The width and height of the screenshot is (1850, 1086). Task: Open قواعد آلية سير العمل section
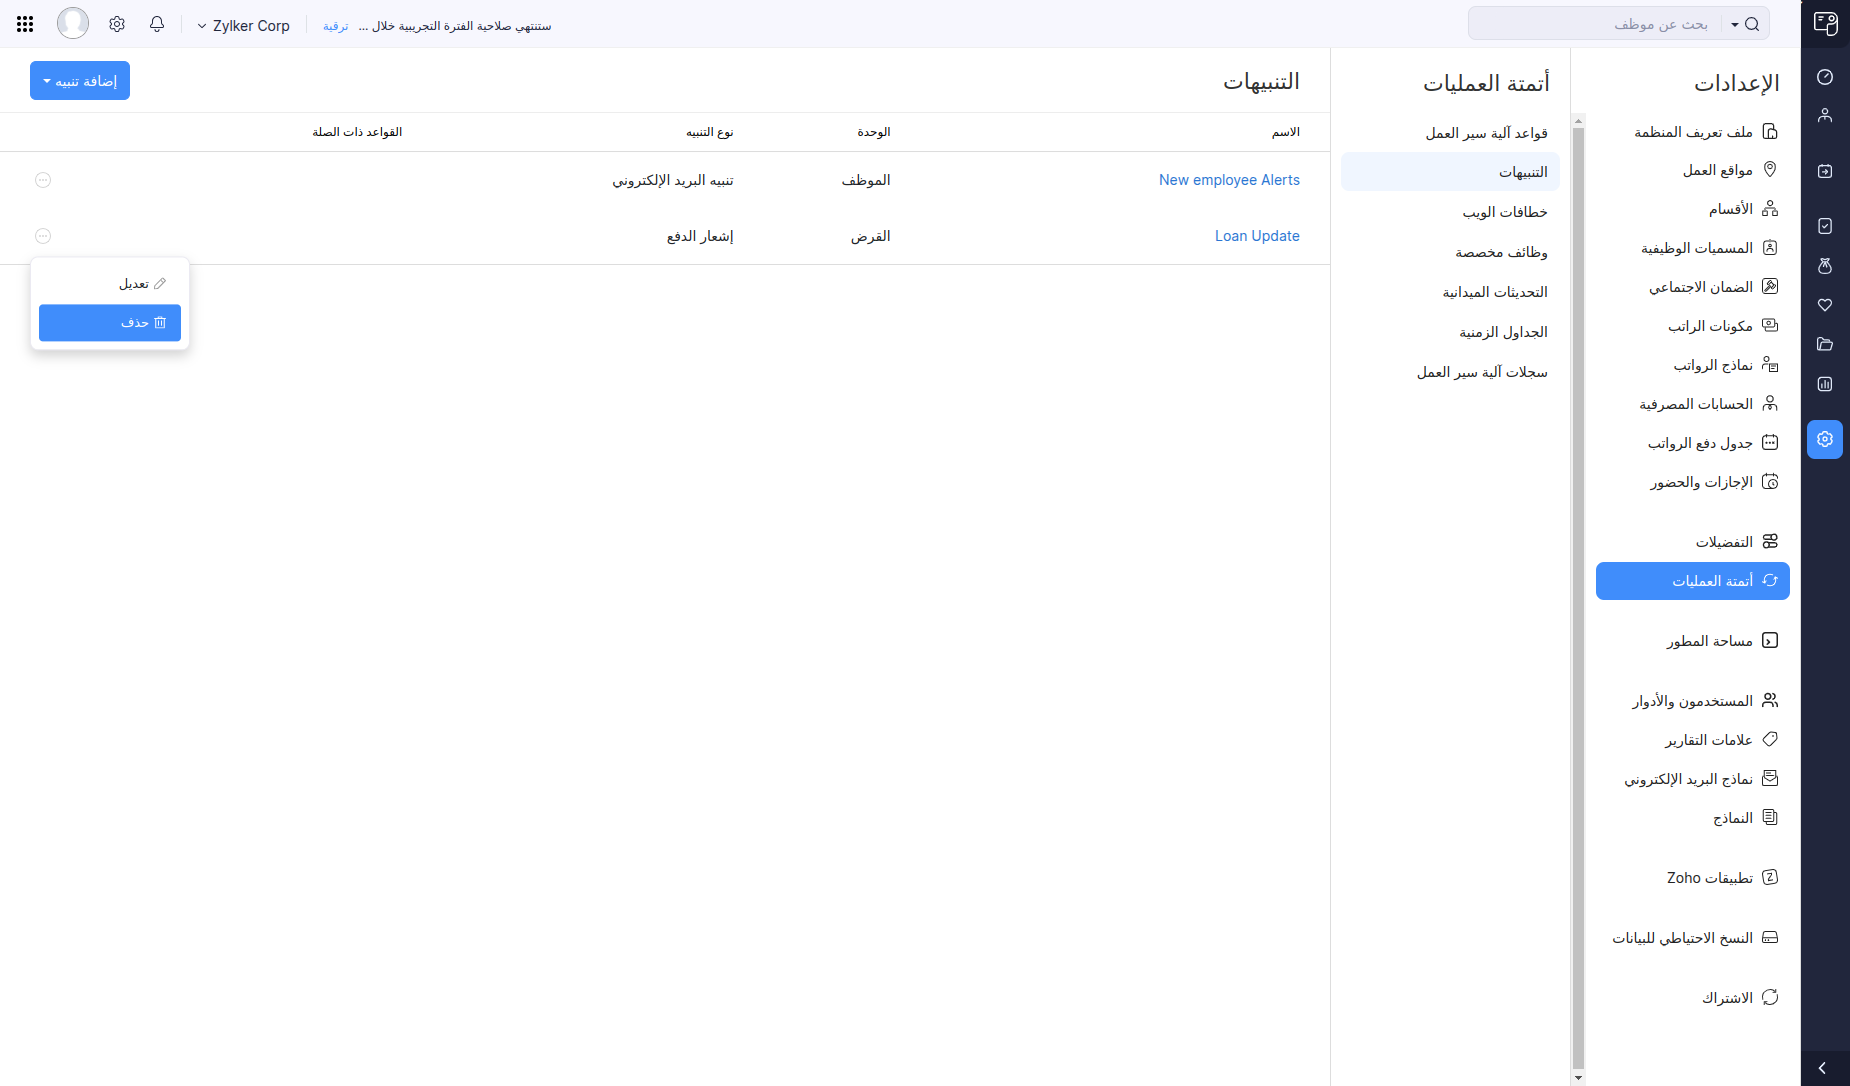(1486, 133)
